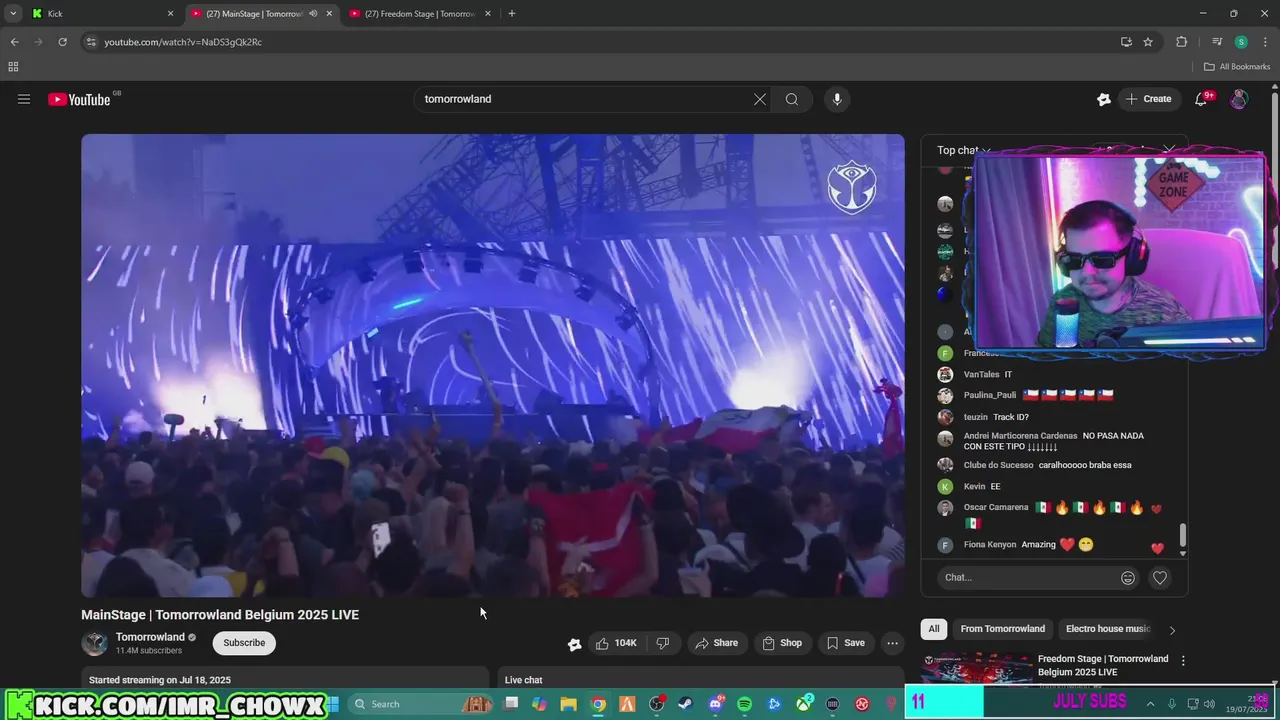Open Xbox app from the taskbar

click(x=803, y=704)
